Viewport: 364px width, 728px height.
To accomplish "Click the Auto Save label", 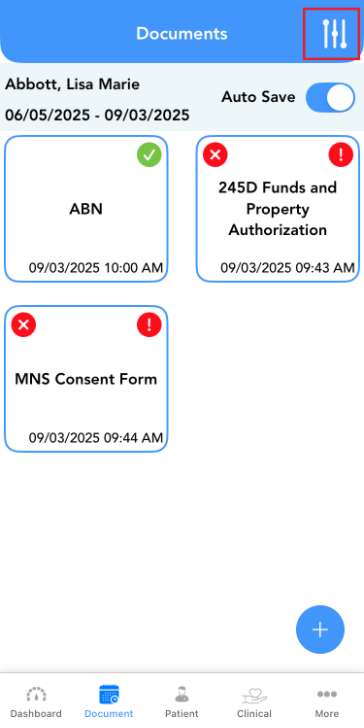I will 258,97.
